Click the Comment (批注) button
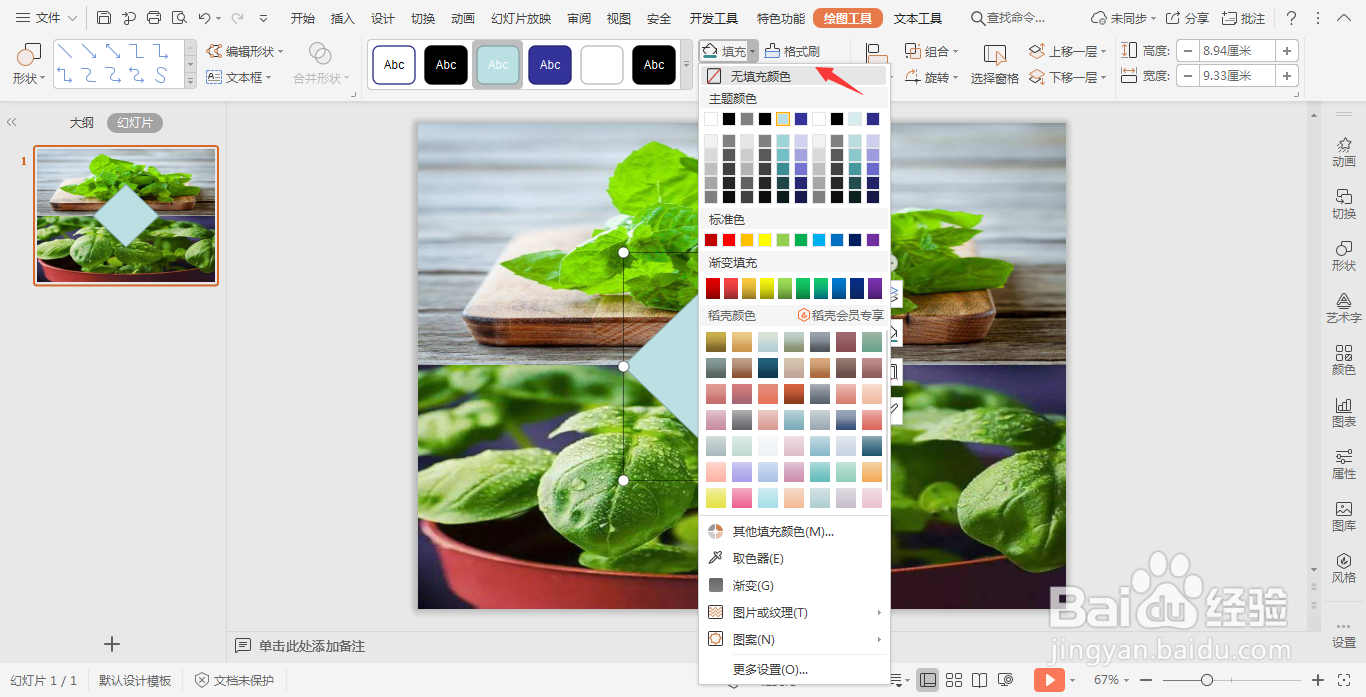The width and height of the screenshot is (1366, 697). [1243, 18]
